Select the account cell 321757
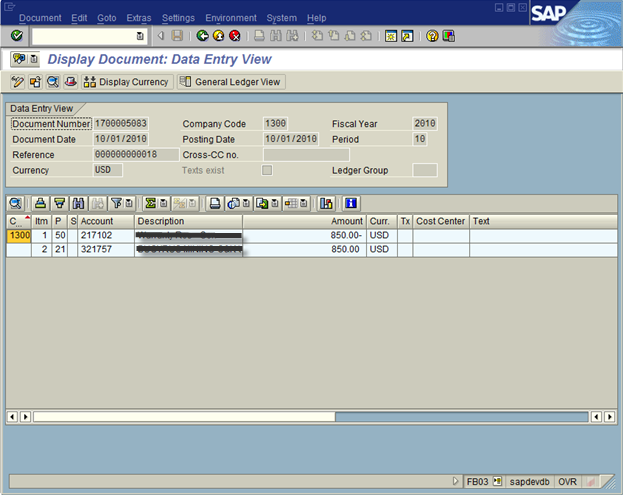Image resolution: width=623 pixels, height=495 pixels. tap(106, 249)
